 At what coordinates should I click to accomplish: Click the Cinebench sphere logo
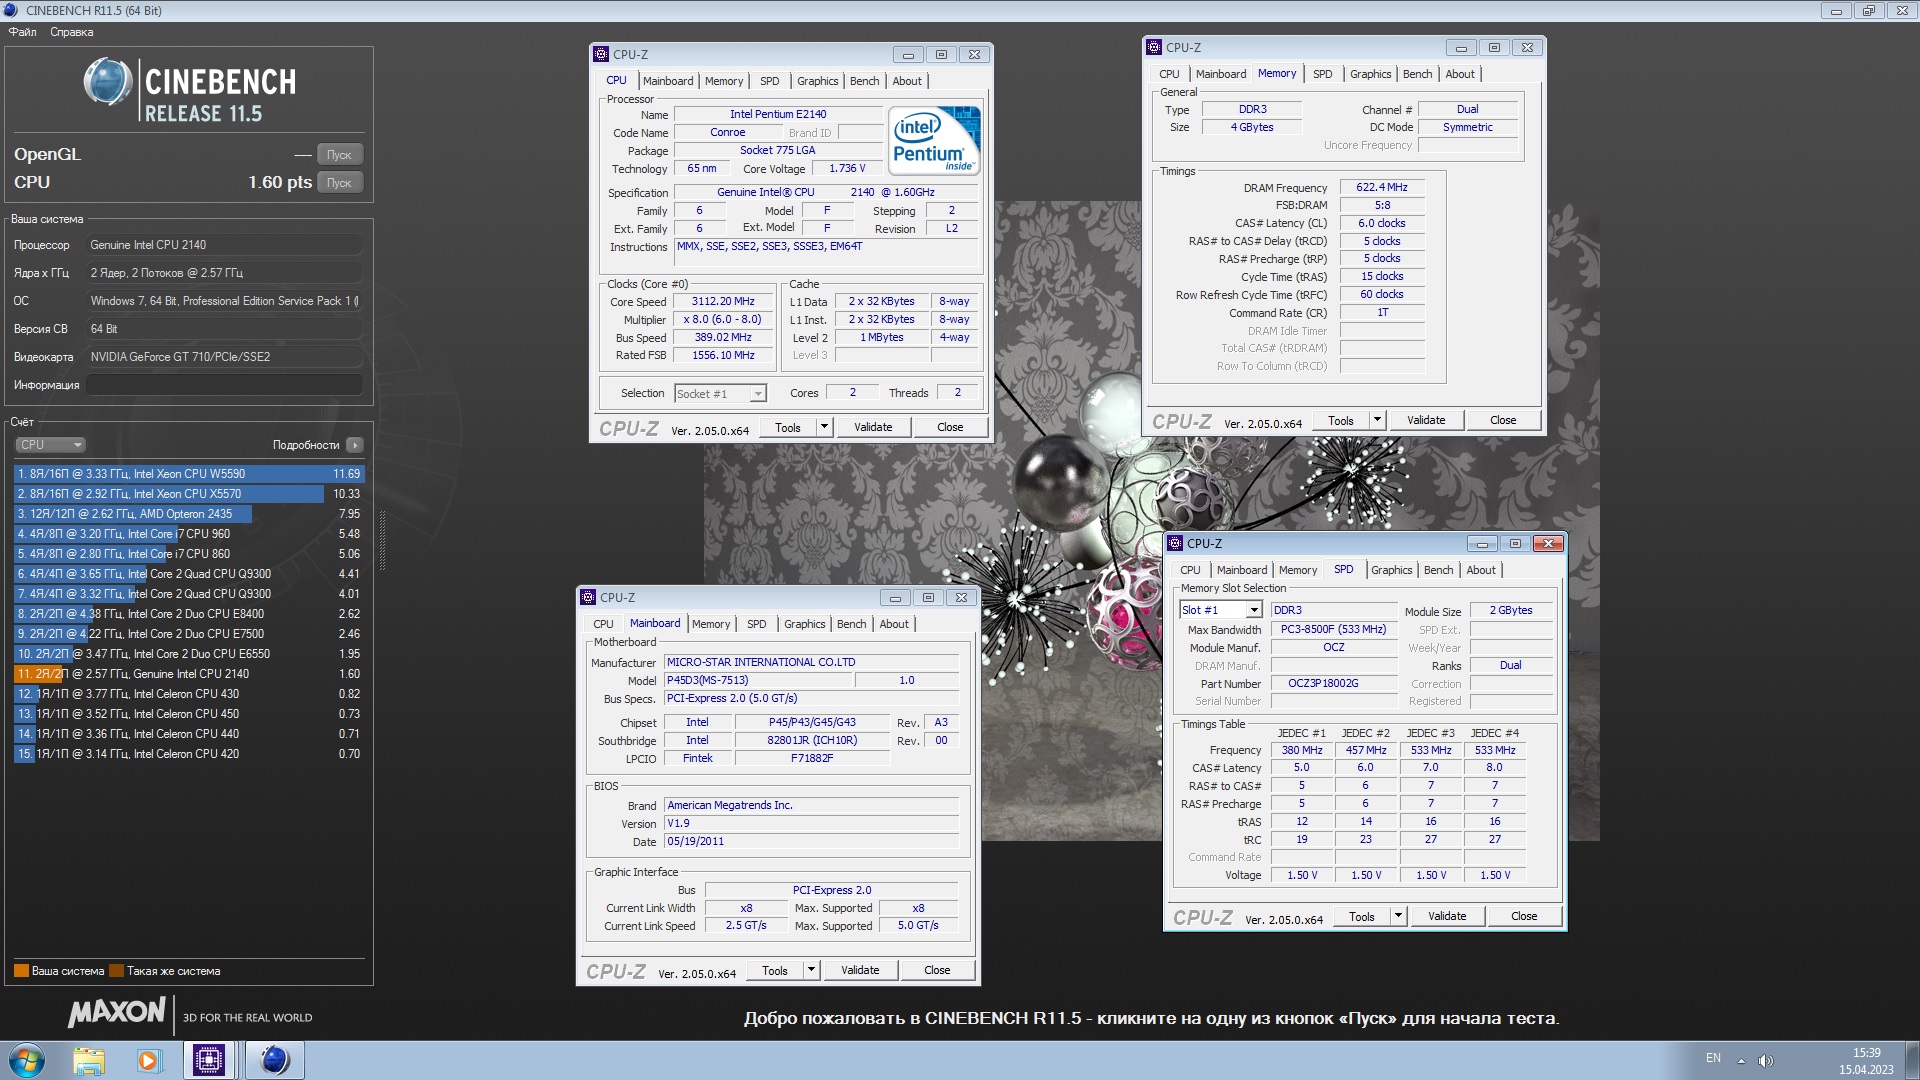point(107,82)
